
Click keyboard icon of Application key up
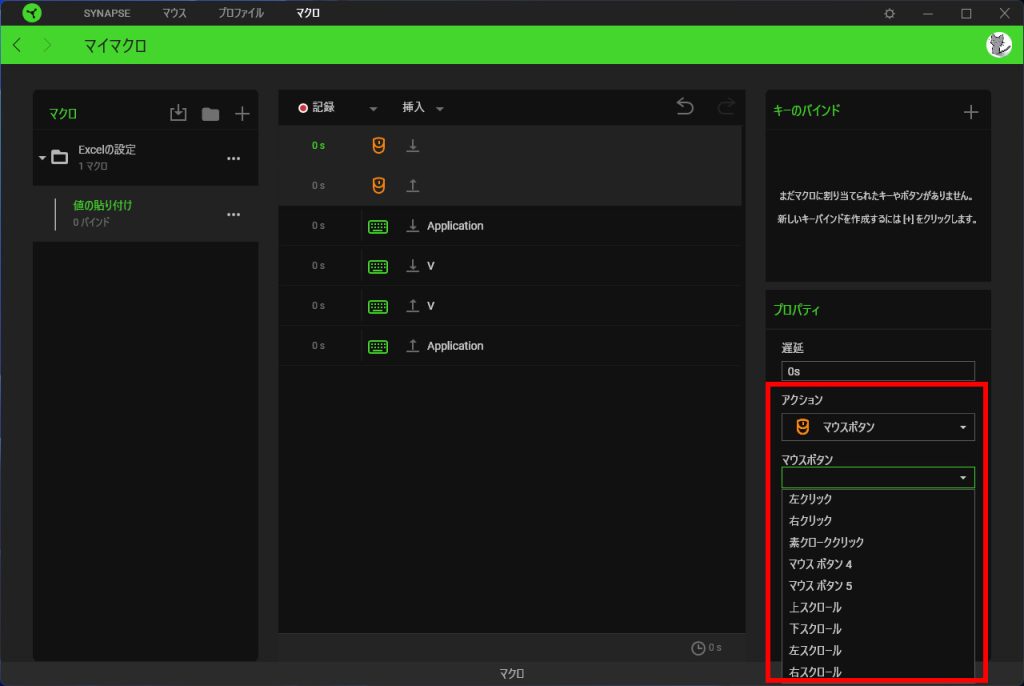pyautogui.click(x=378, y=346)
